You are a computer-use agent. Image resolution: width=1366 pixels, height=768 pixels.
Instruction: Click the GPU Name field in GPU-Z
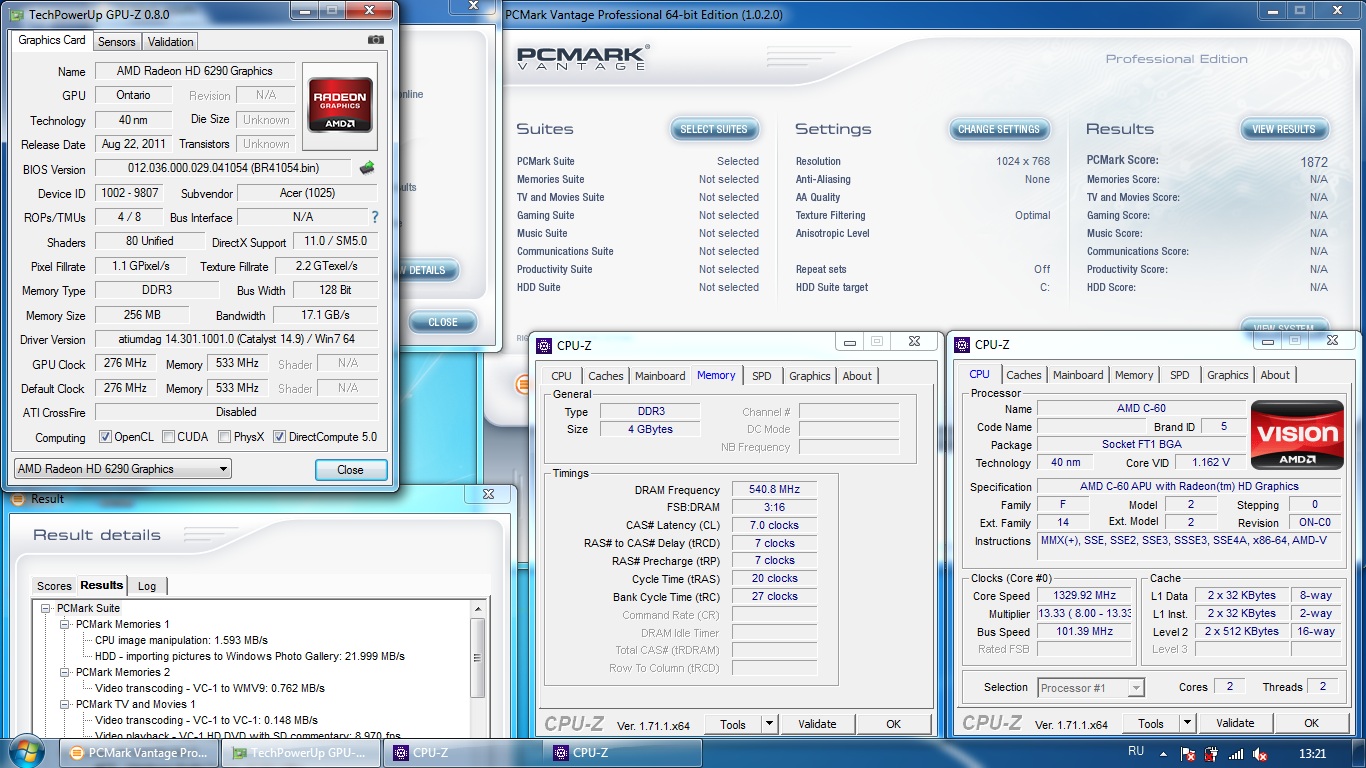pos(194,71)
